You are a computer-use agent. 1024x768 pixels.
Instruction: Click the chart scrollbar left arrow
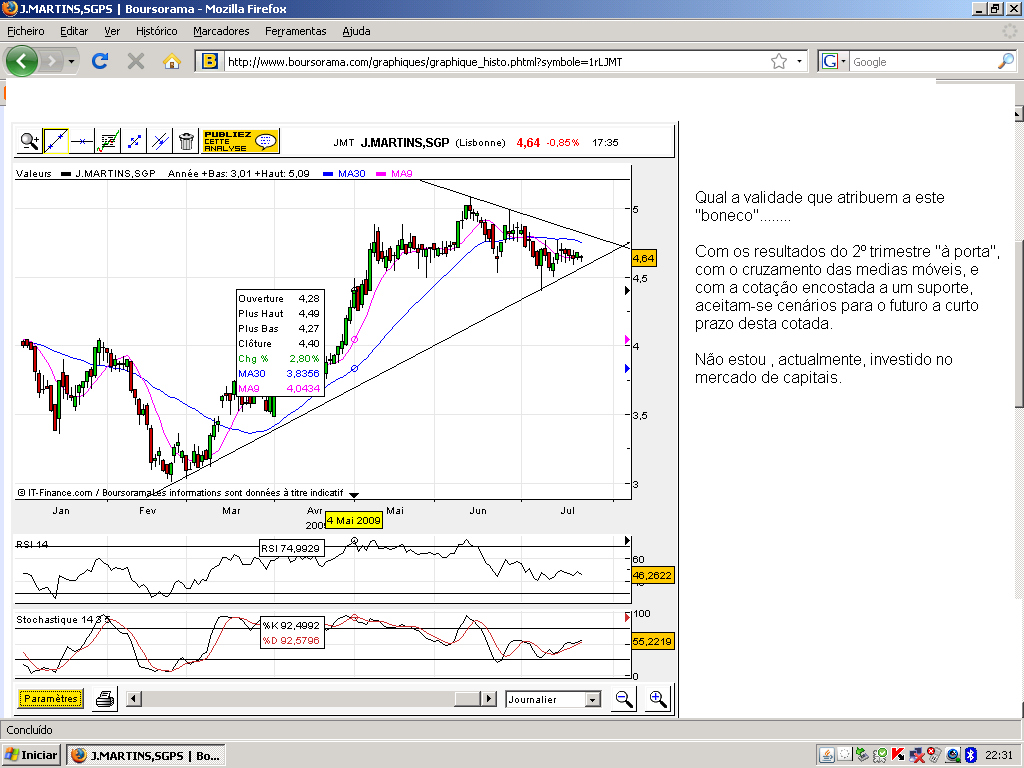pos(133,699)
